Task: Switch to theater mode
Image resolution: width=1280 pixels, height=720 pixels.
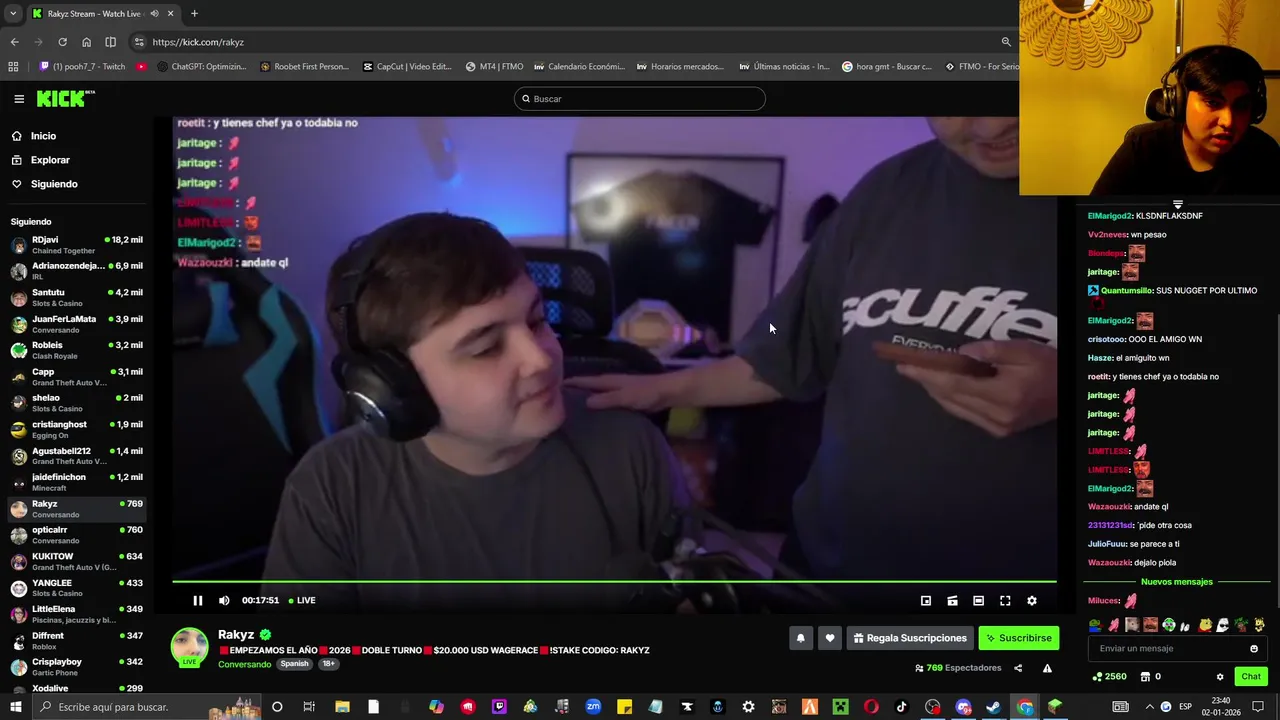Action: [x=979, y=600]
